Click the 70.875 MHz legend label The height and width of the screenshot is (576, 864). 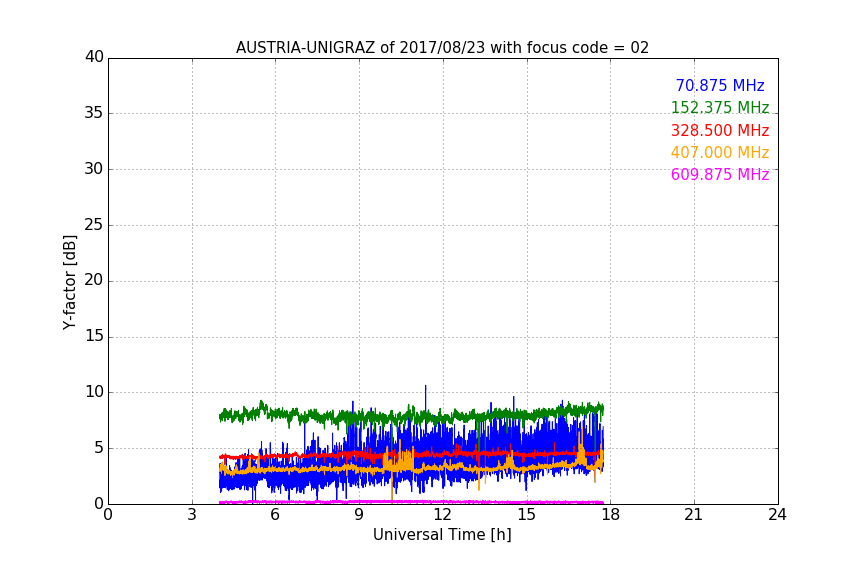720,85
